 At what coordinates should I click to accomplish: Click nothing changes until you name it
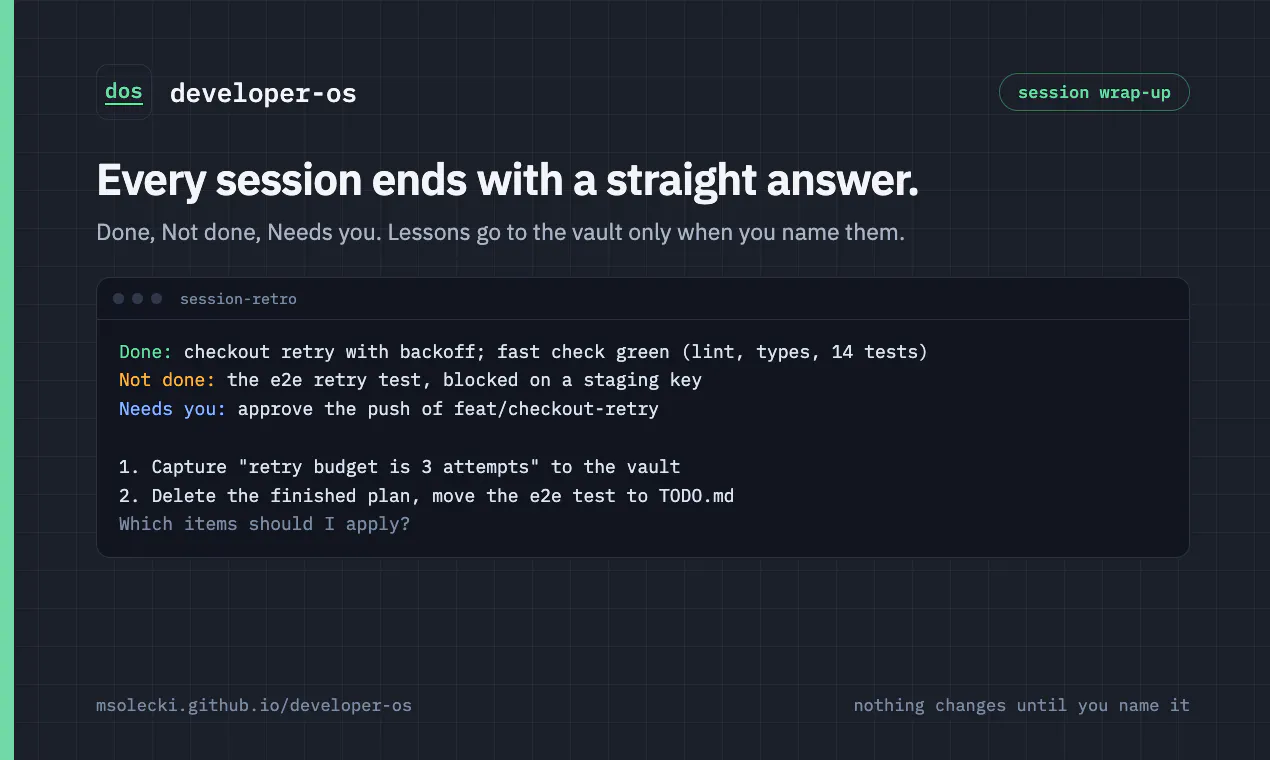1022,705
